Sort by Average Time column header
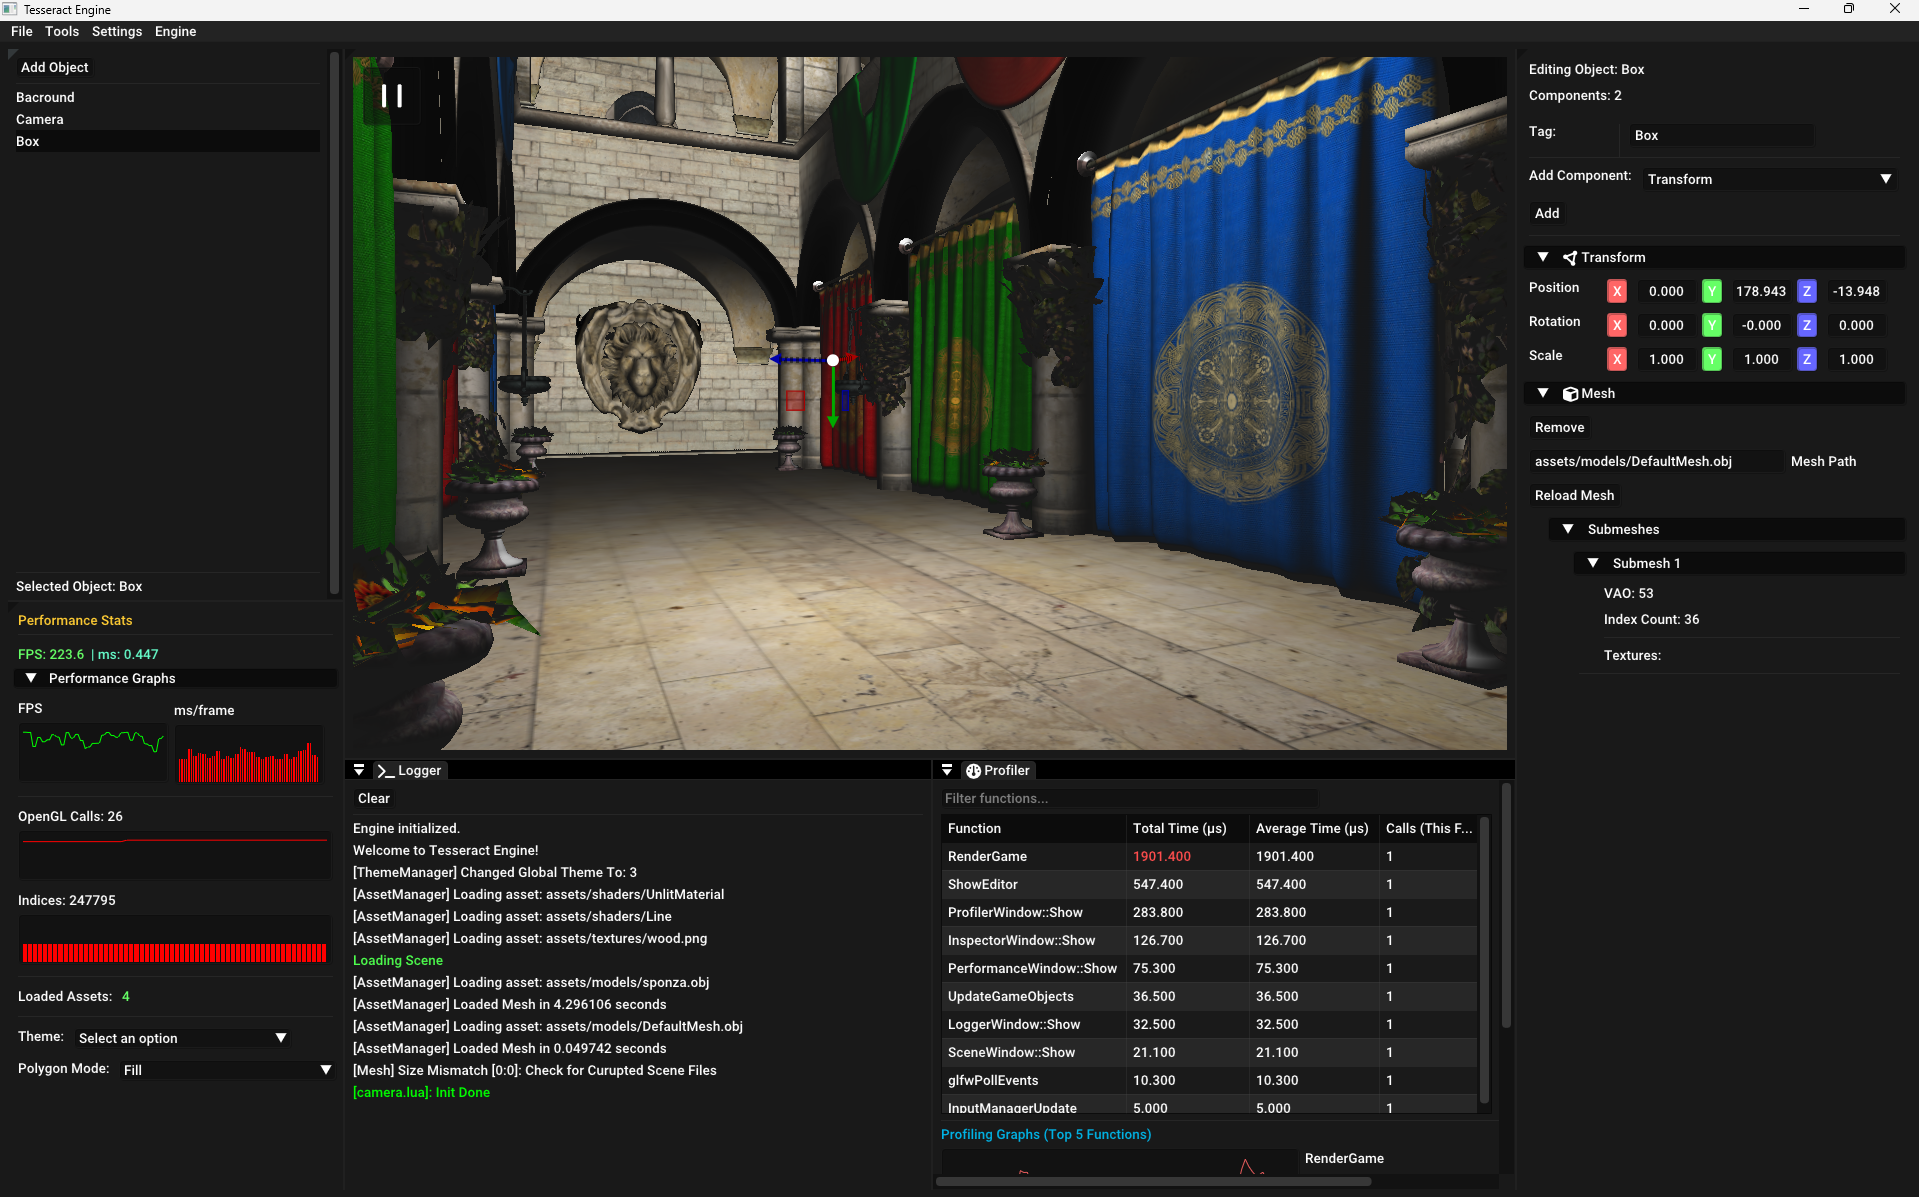 1312,828
